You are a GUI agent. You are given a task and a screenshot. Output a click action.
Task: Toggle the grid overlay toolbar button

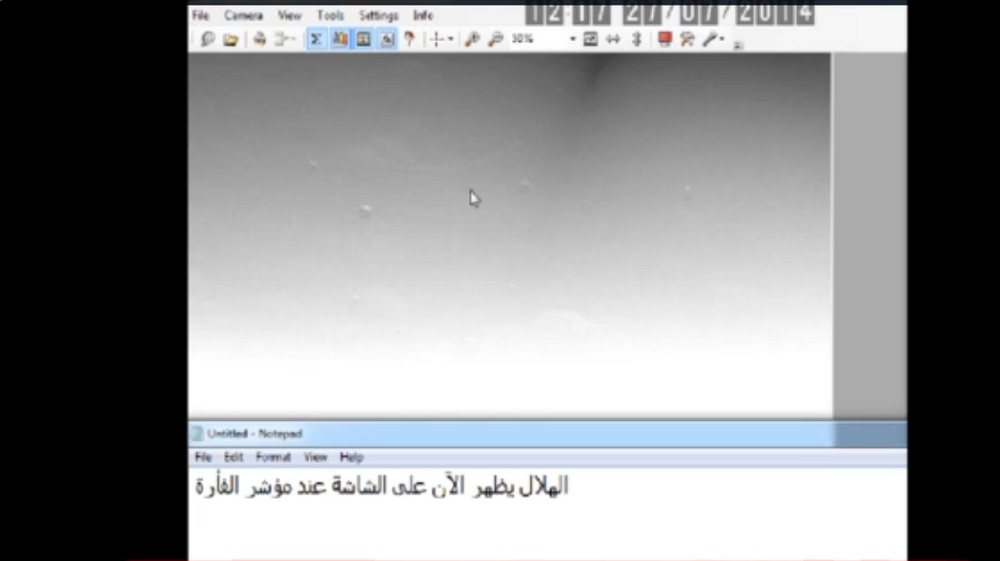click(363, 39)
